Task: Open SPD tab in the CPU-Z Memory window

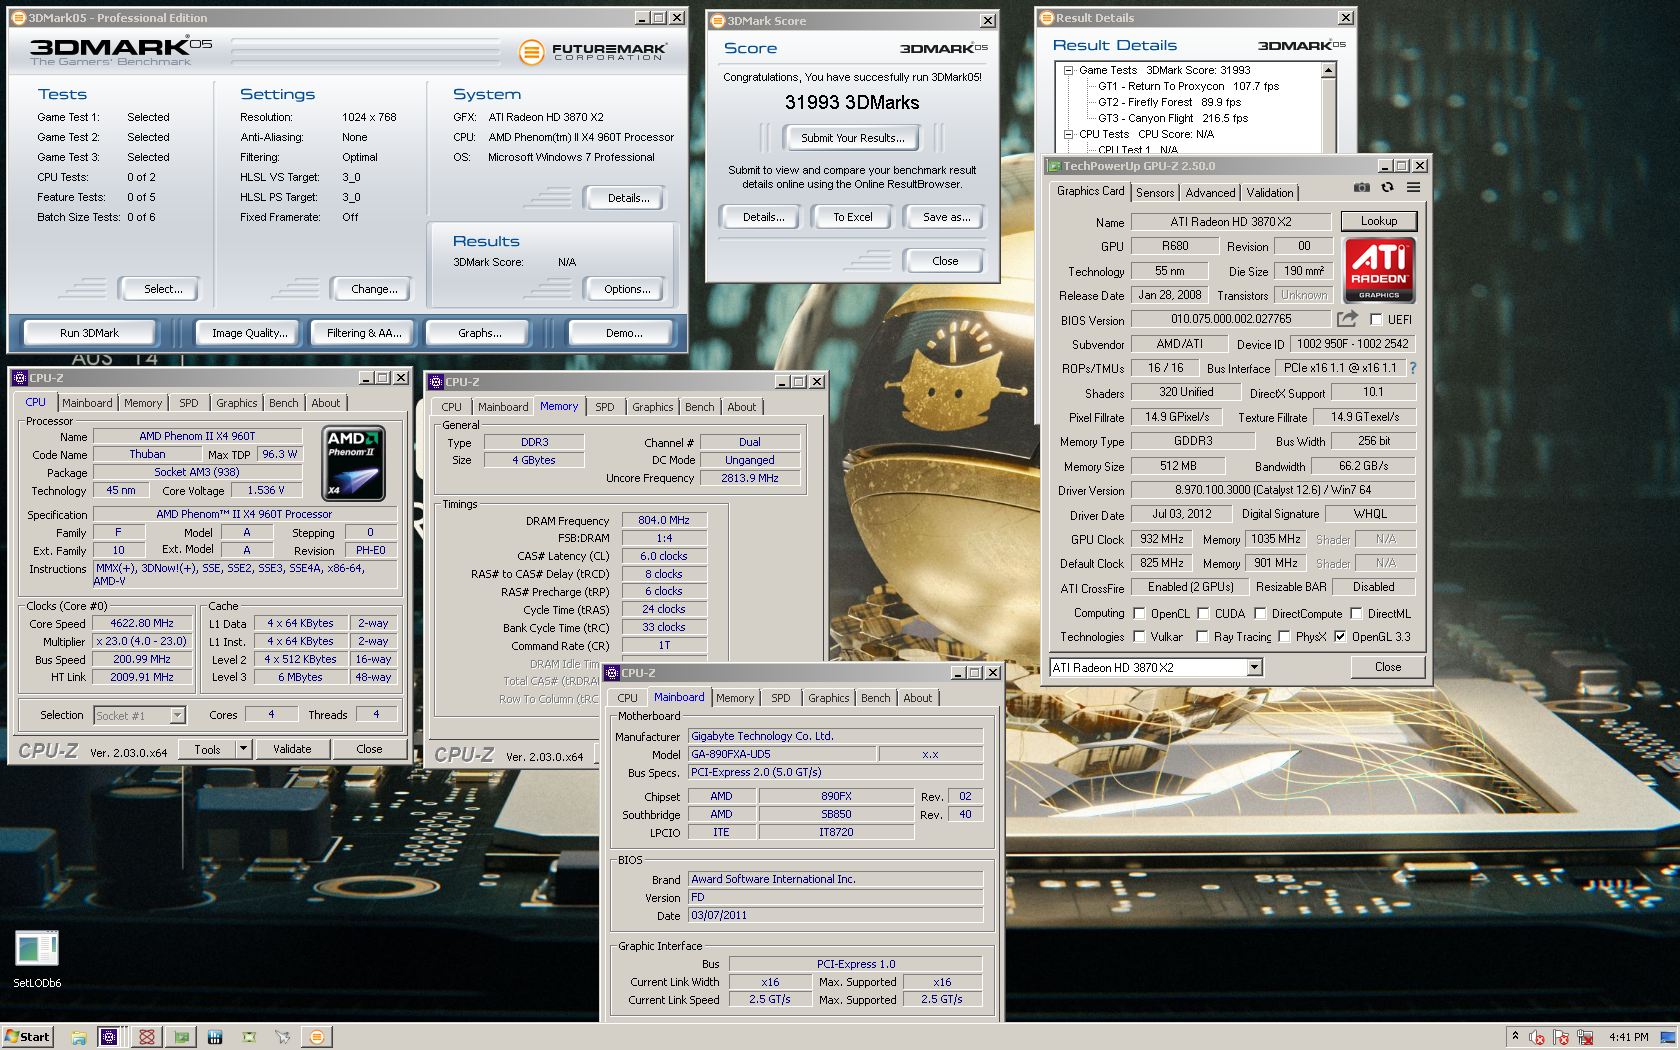Action: pos(604,407)
